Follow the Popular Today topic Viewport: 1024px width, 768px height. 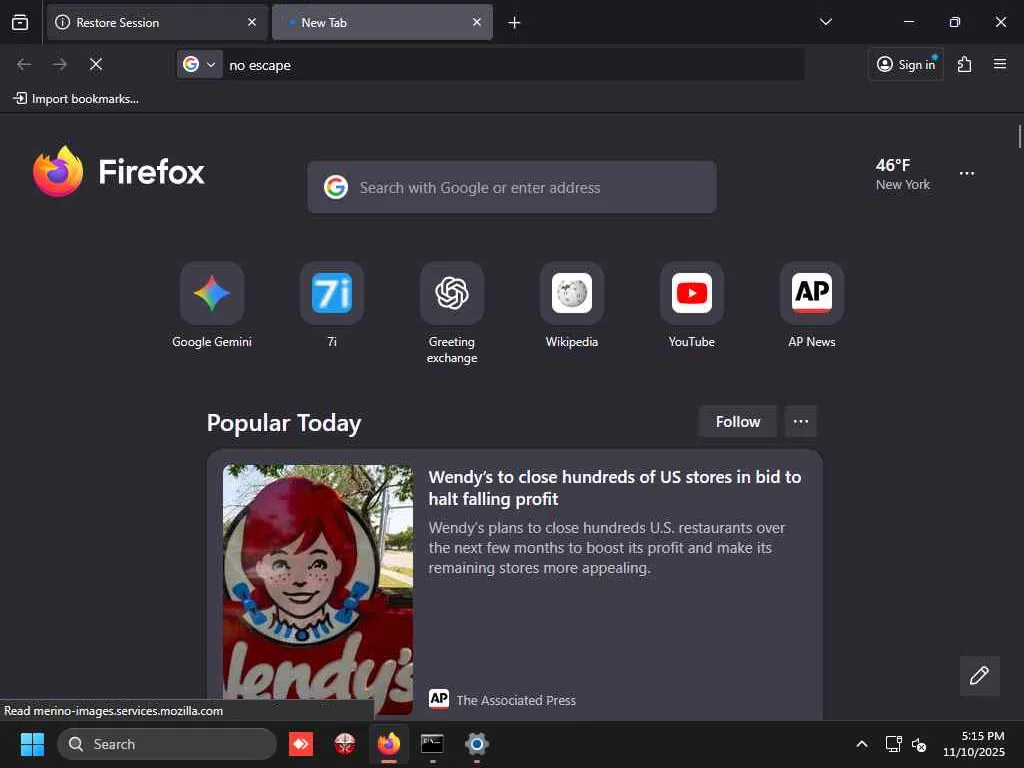[737, 422]
